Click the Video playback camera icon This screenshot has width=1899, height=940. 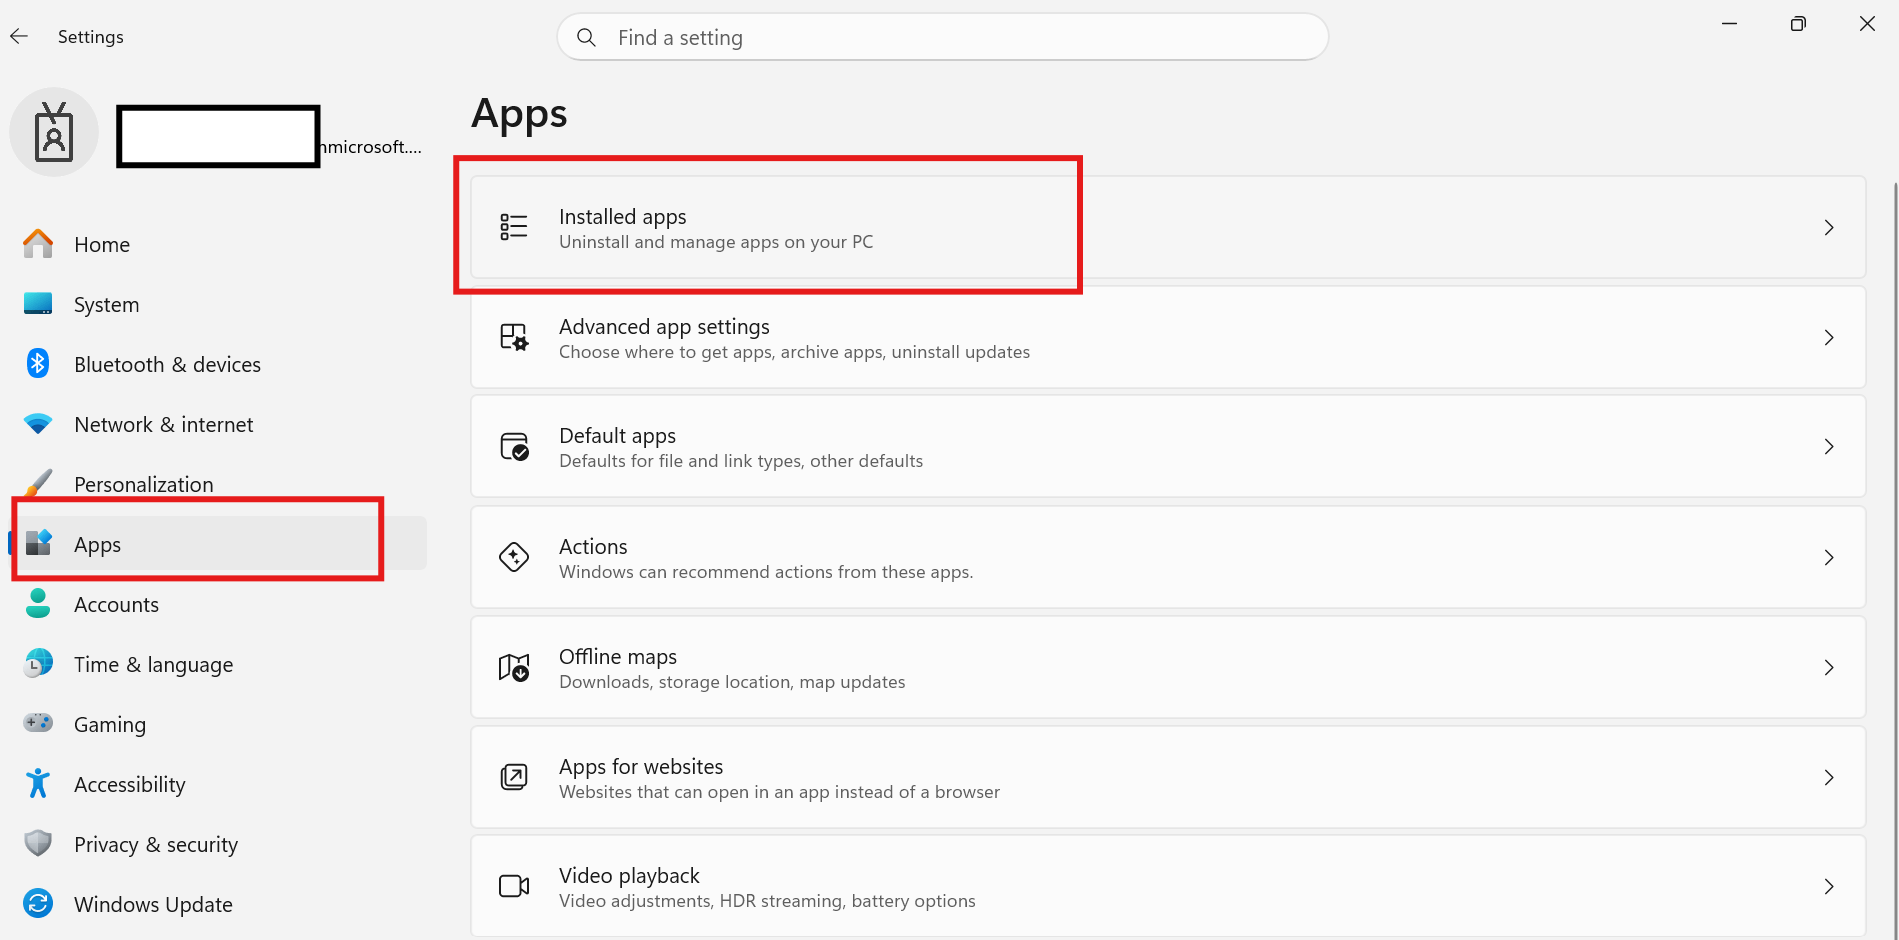click(514, 886)
